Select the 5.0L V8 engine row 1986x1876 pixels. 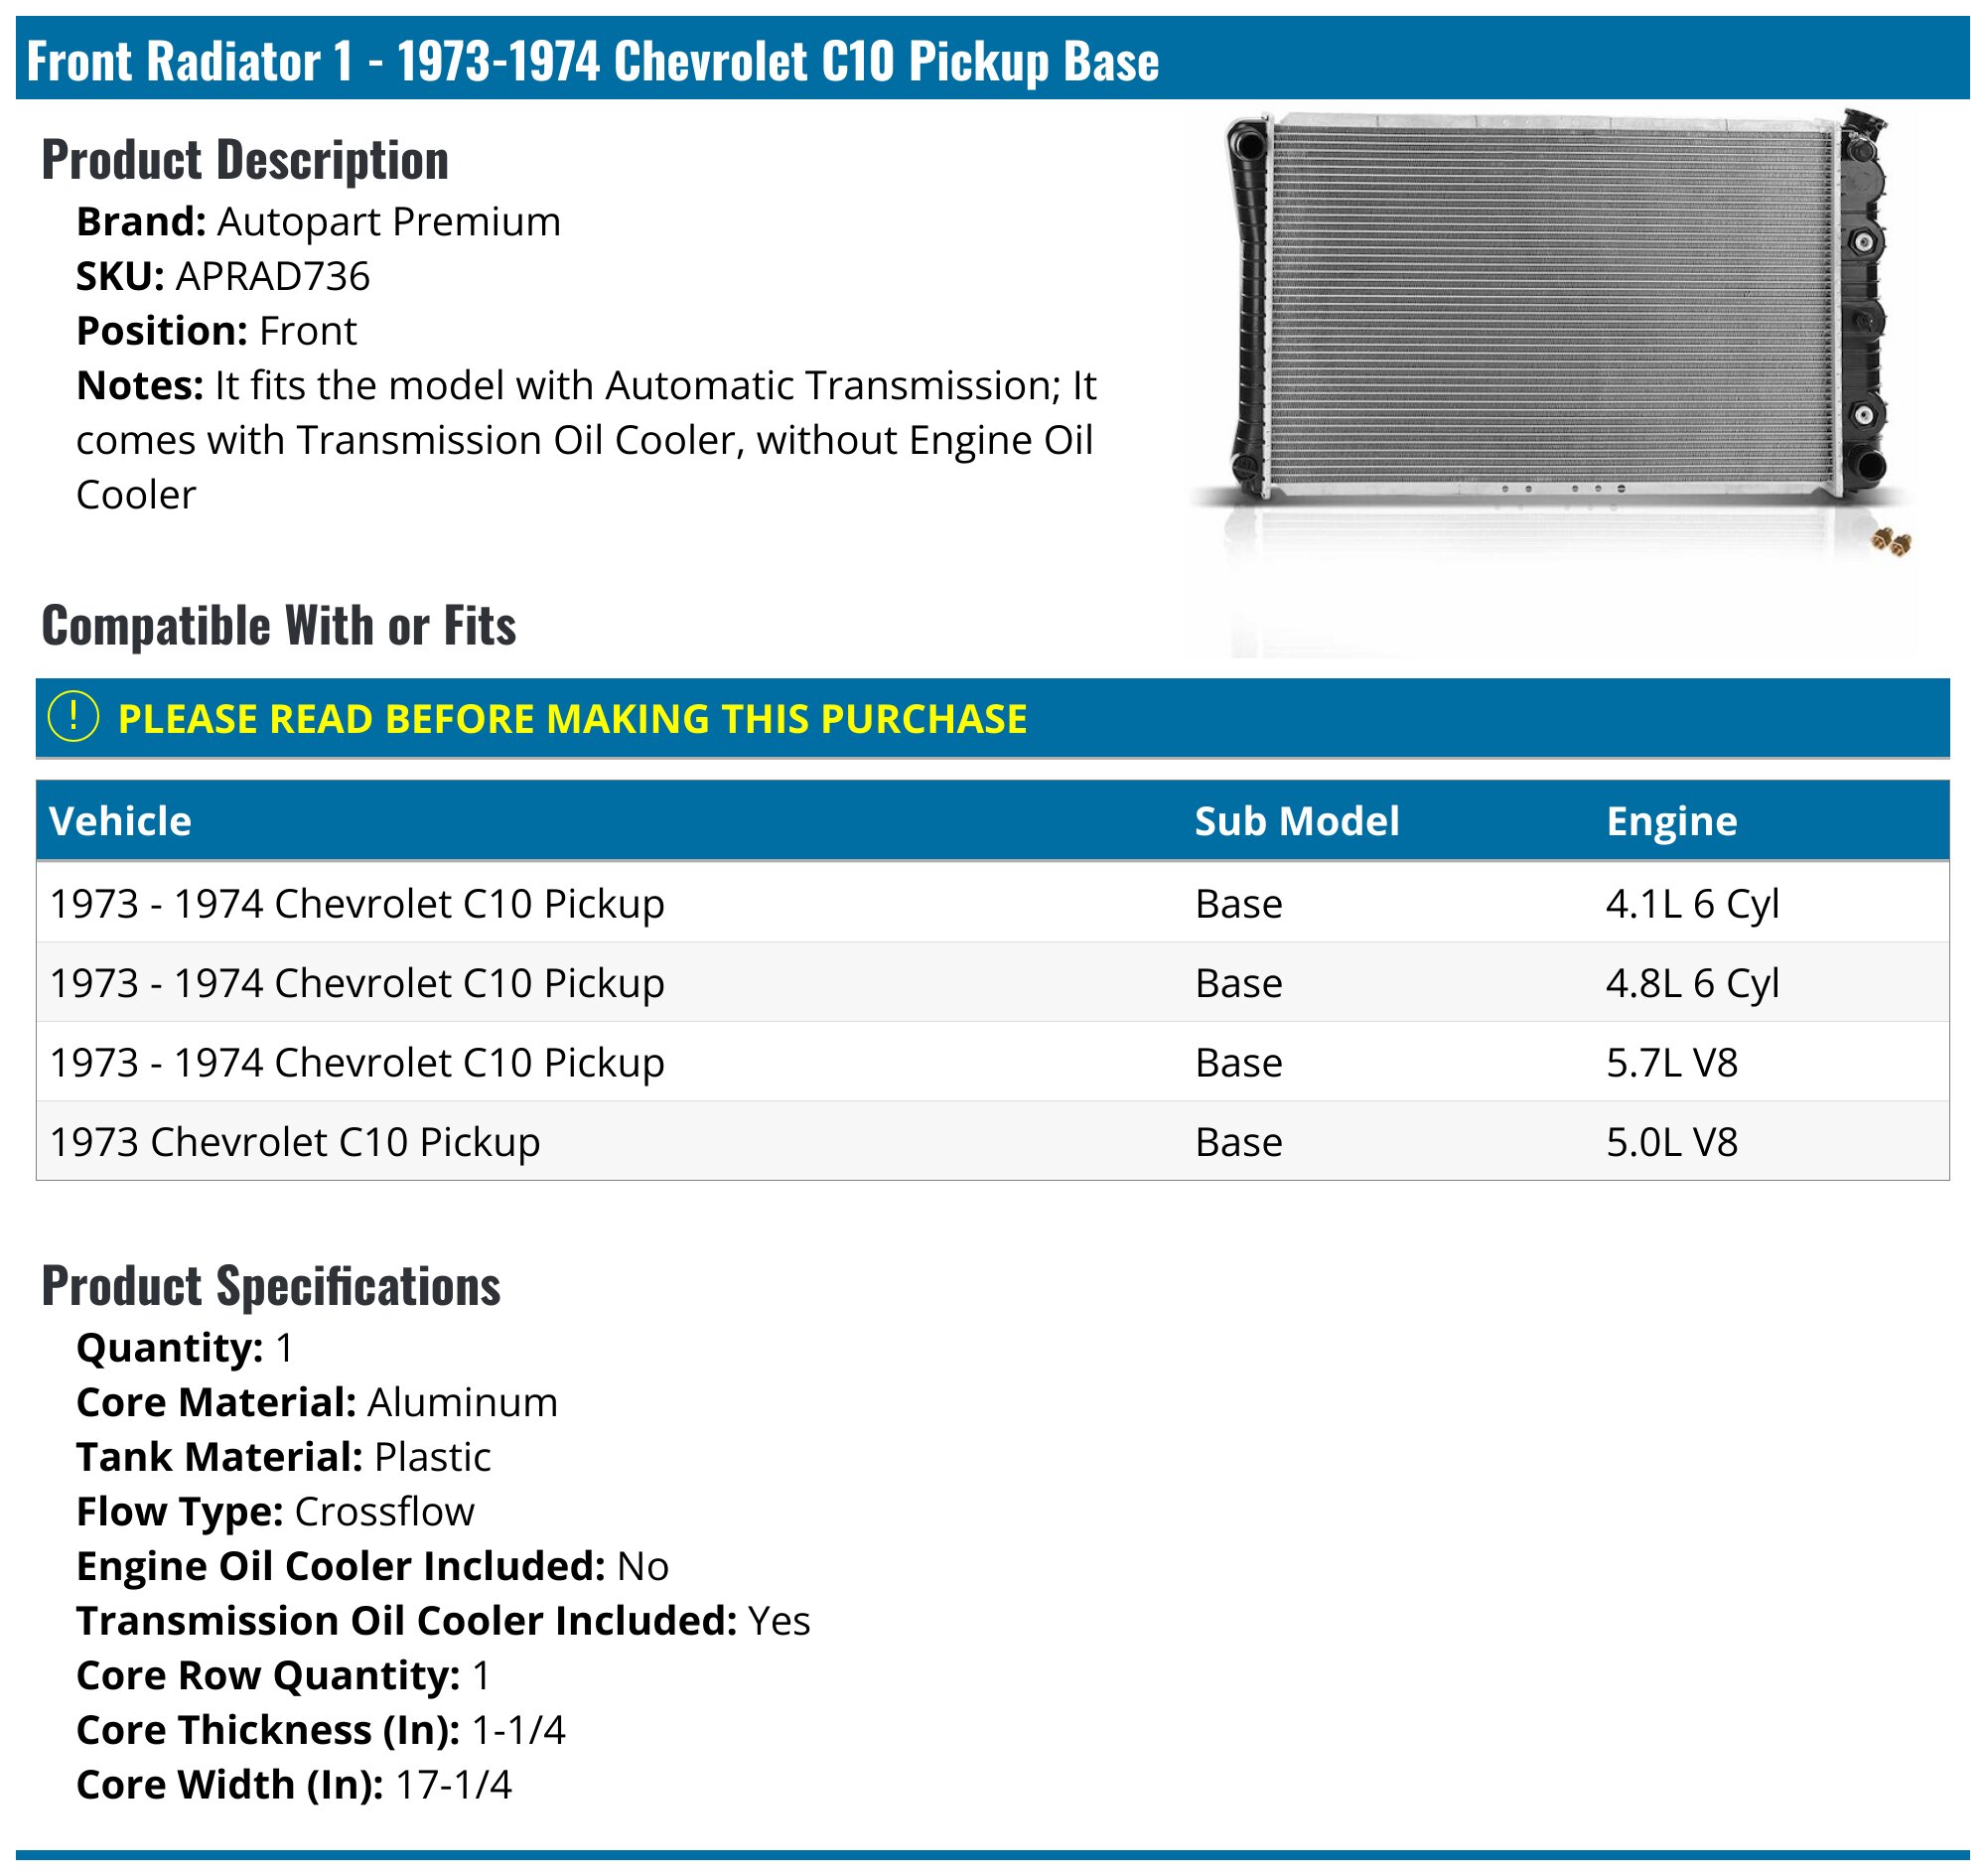[992, 1141]
